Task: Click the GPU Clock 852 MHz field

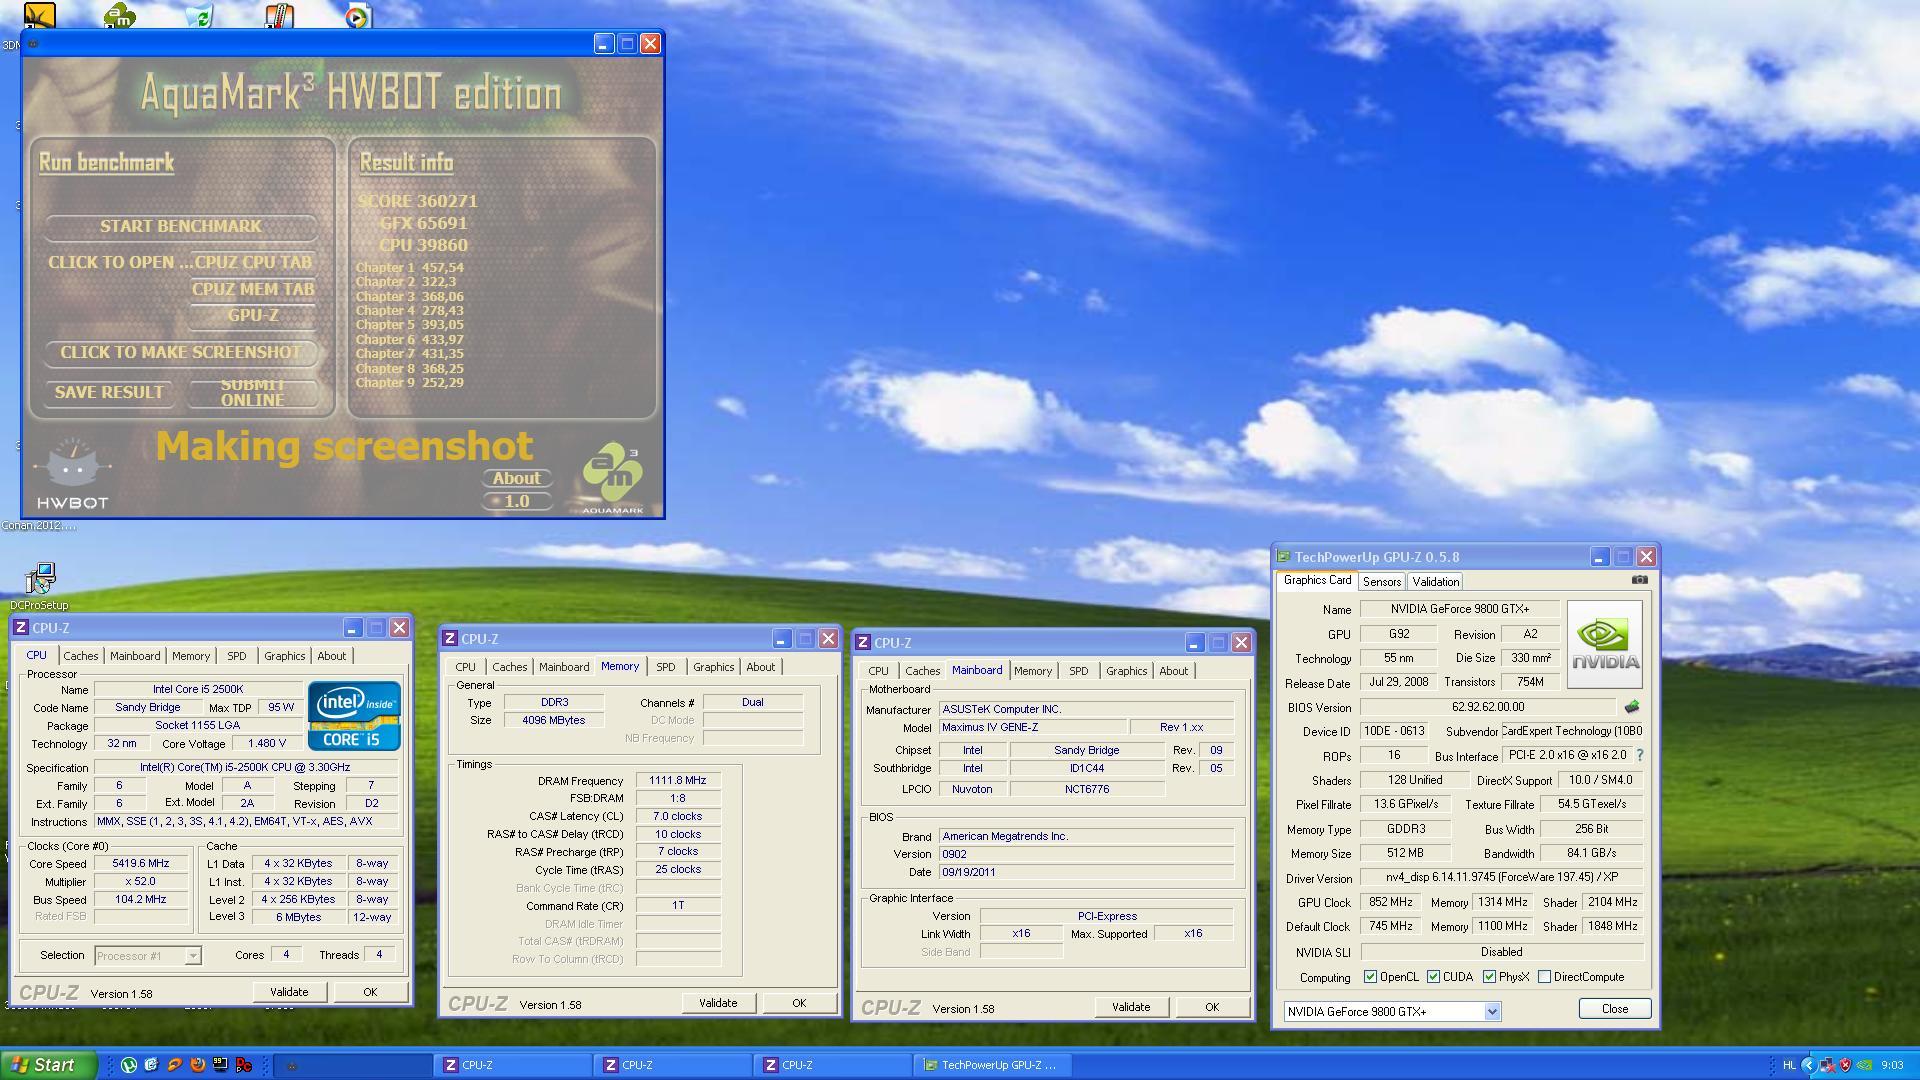Action: tap(1391, 902)
